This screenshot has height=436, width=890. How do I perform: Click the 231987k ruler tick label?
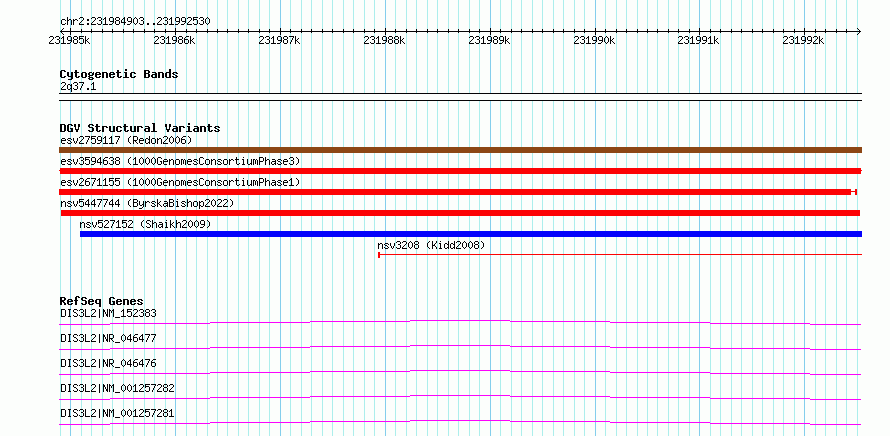point(279,40)
